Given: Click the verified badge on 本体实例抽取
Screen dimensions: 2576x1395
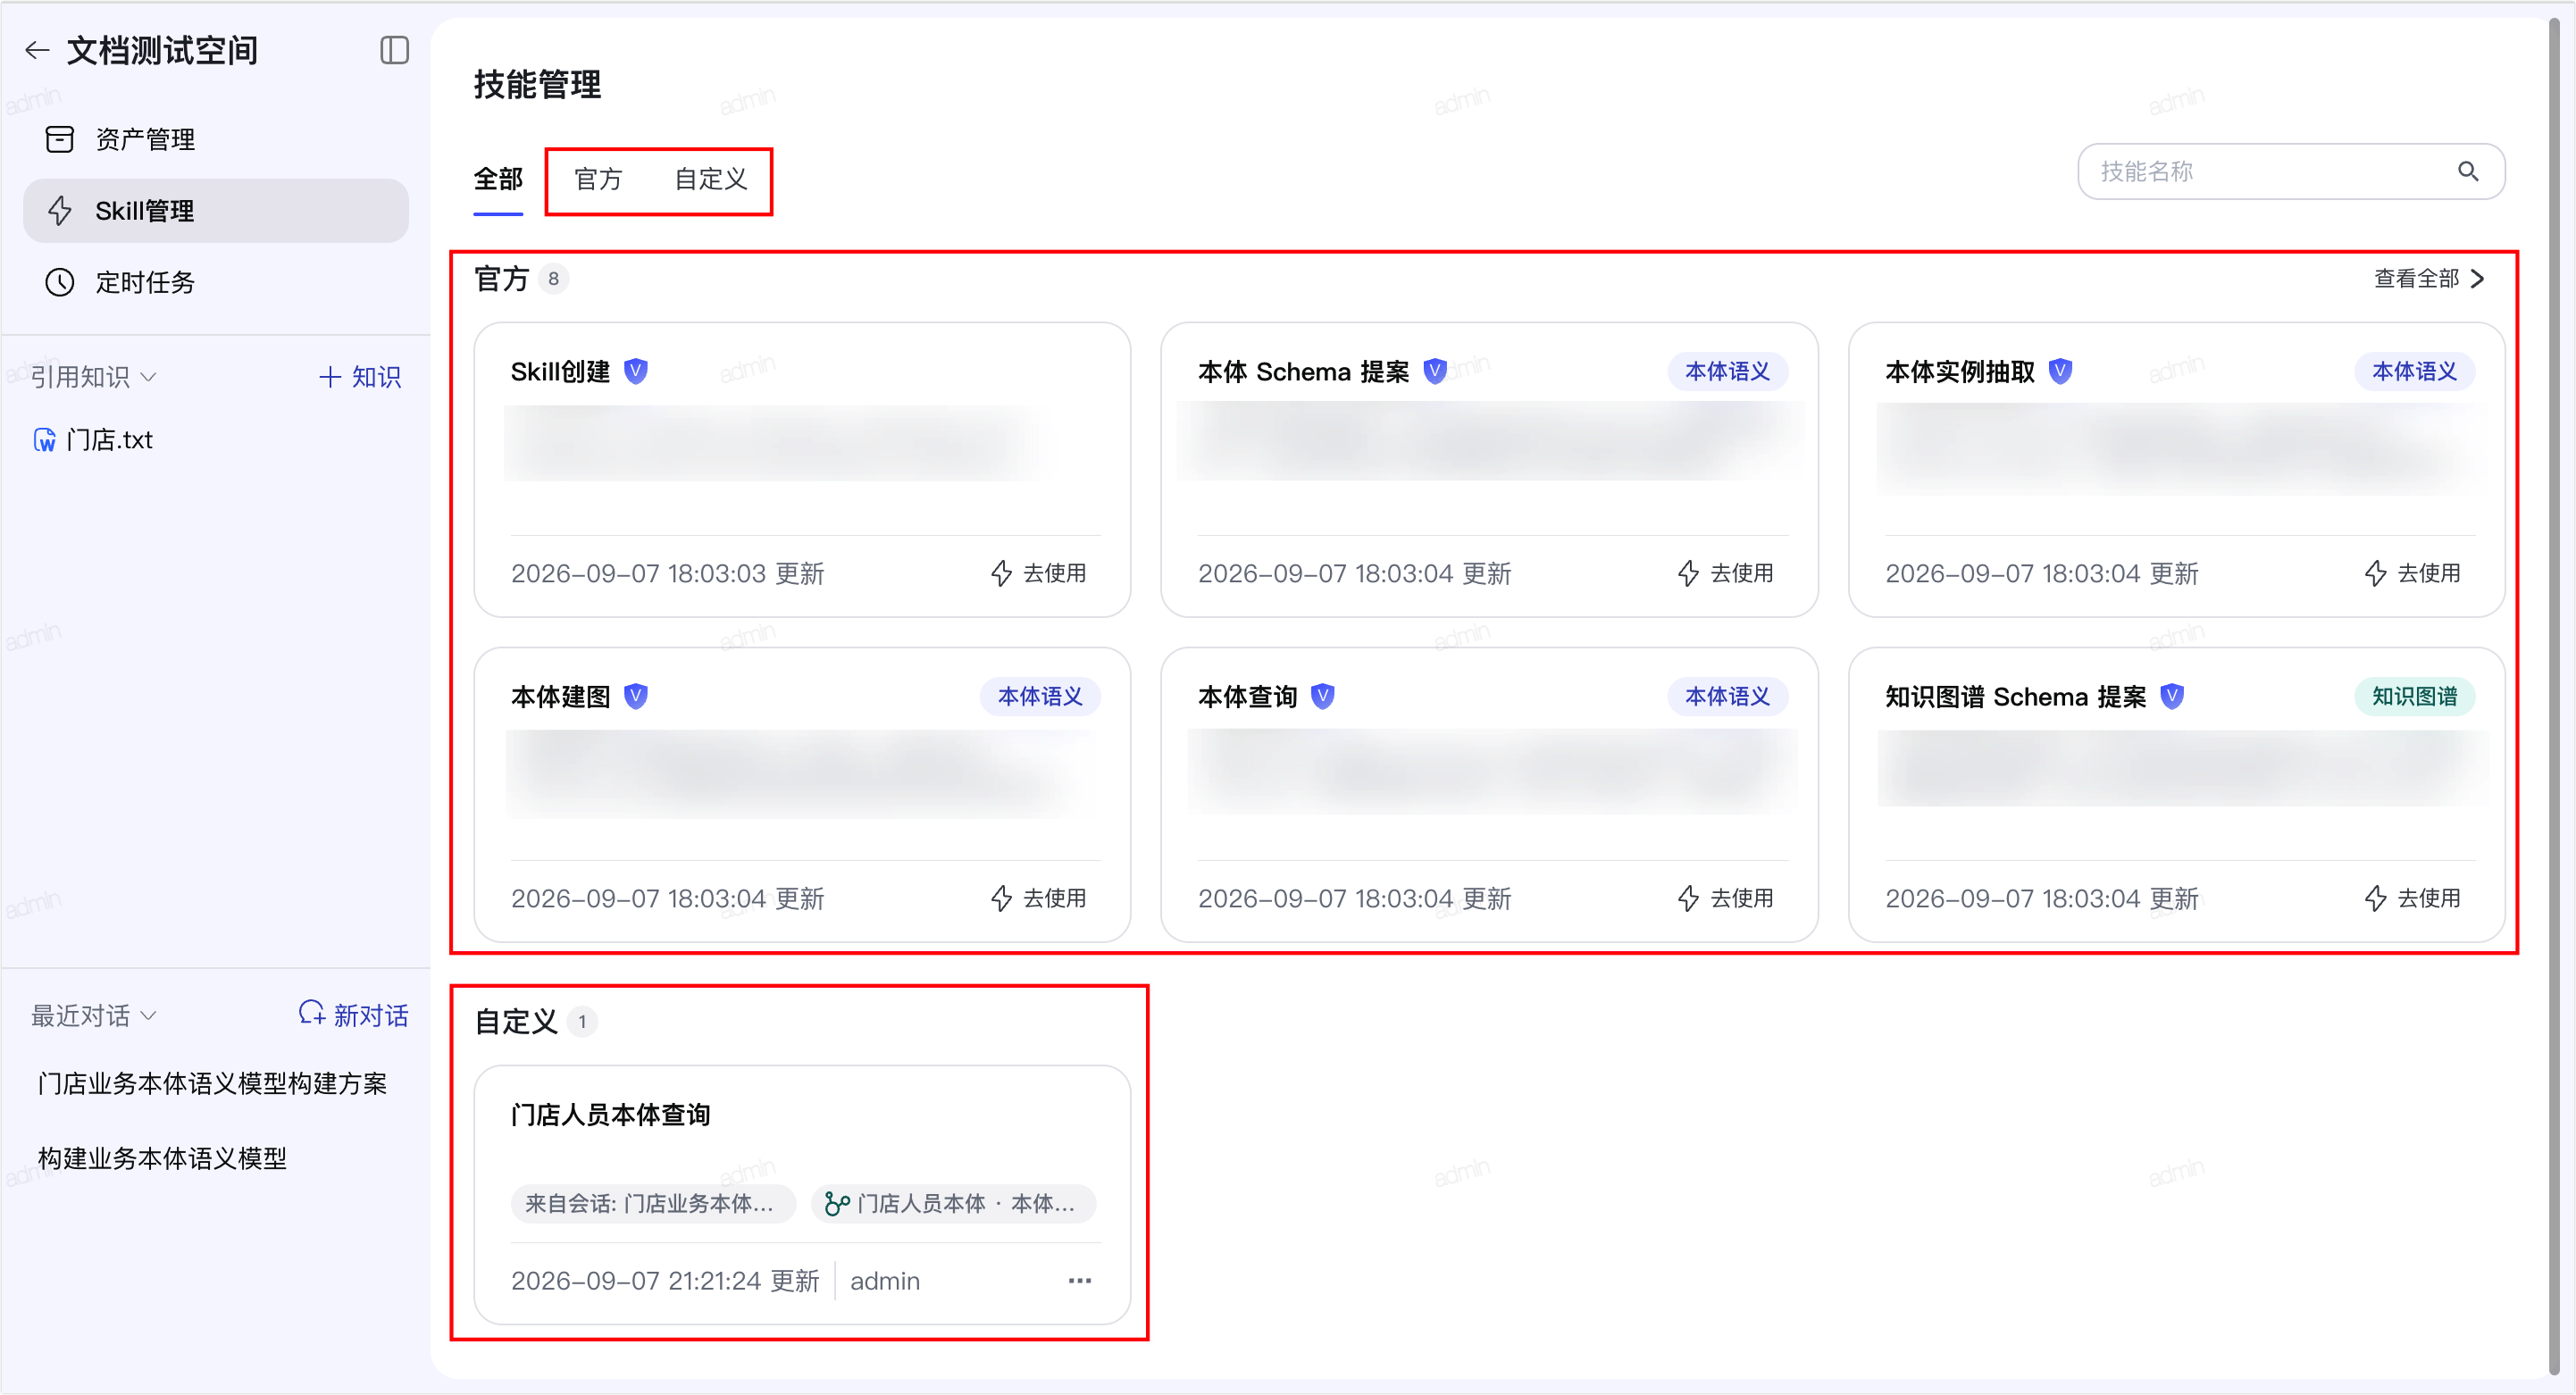Looking at the screenshot, I should [x=2060, y=371].
